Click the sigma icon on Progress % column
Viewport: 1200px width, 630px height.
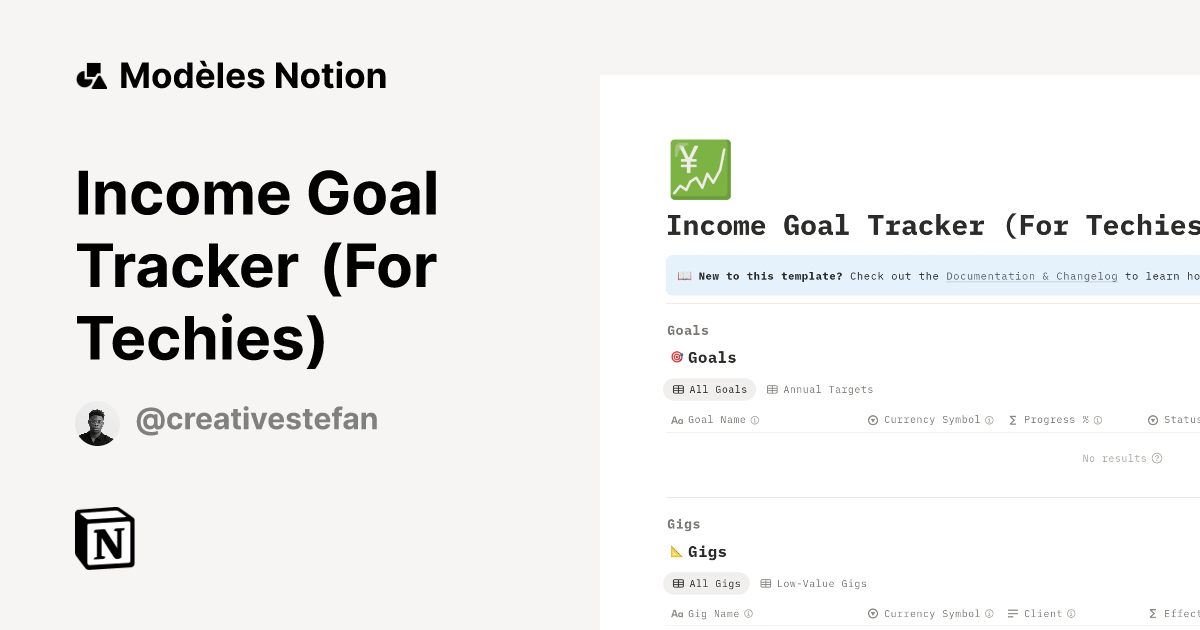(1011, 419)
